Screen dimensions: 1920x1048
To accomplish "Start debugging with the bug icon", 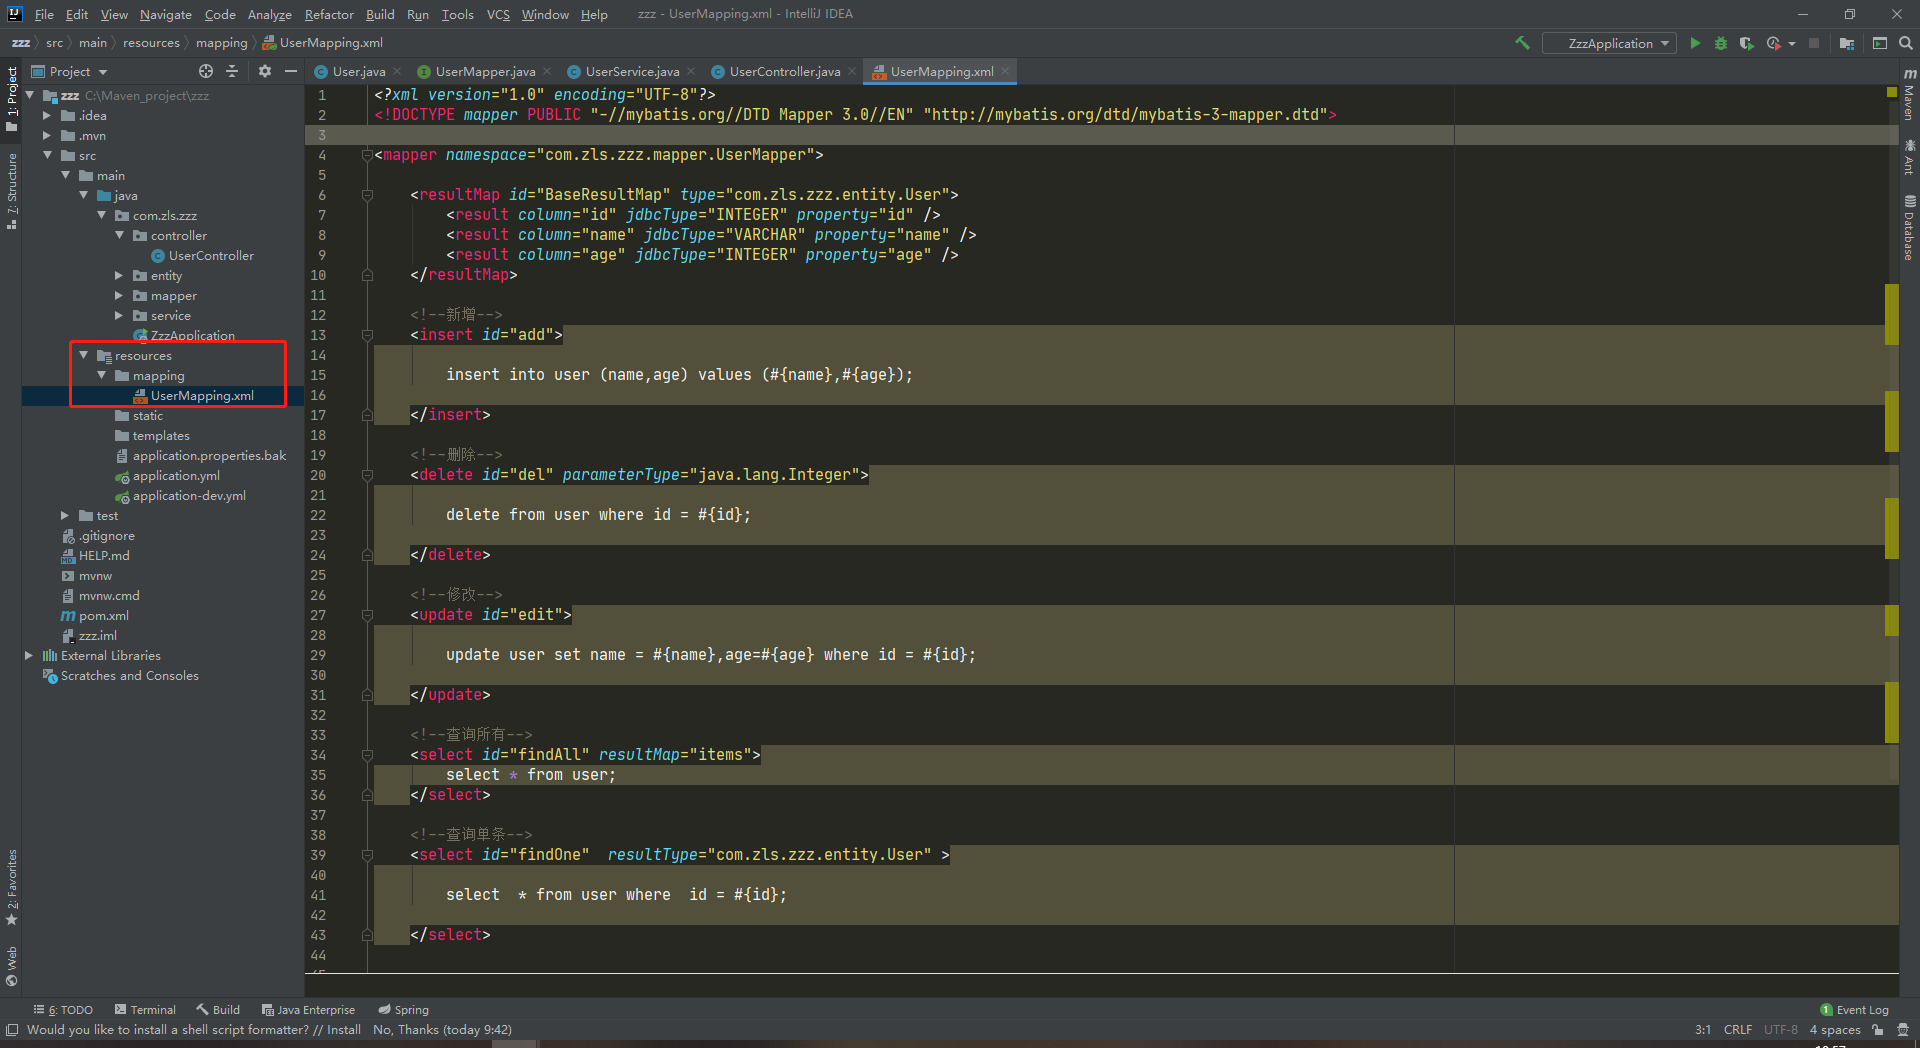I will point(1721,43).
